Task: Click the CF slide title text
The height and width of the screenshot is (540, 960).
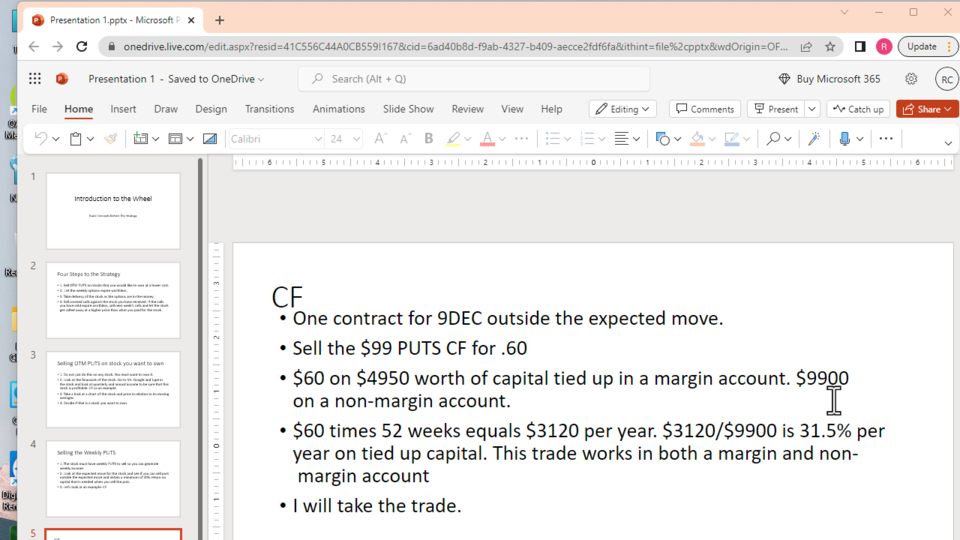Action: point(287,297)
